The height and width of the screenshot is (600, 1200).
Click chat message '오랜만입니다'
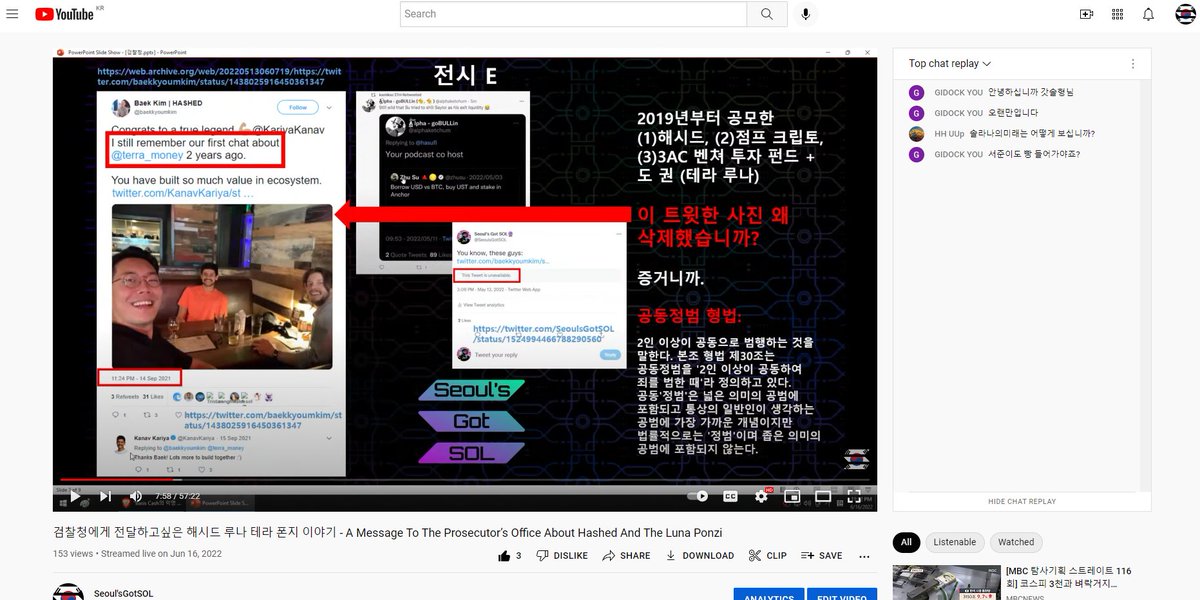pyautogui.click(x=1012, y=113)
